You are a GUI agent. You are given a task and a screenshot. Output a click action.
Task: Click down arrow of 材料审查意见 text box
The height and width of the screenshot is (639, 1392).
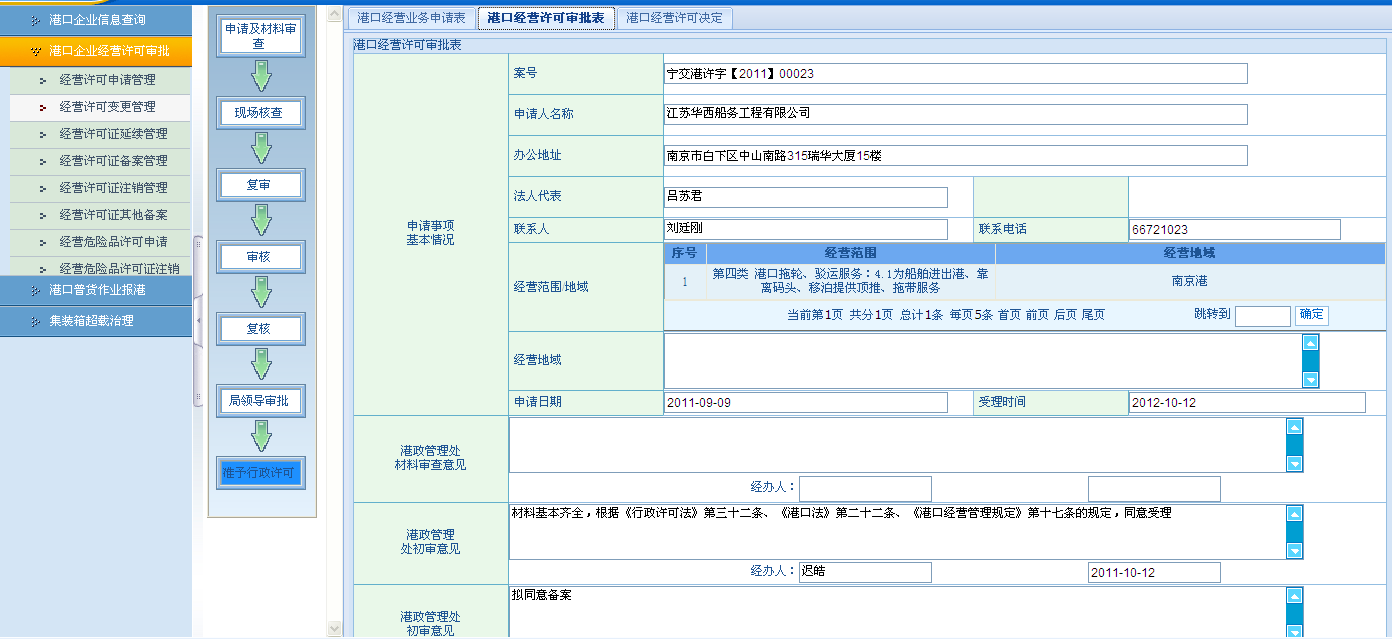click(x=1294, y=463)
